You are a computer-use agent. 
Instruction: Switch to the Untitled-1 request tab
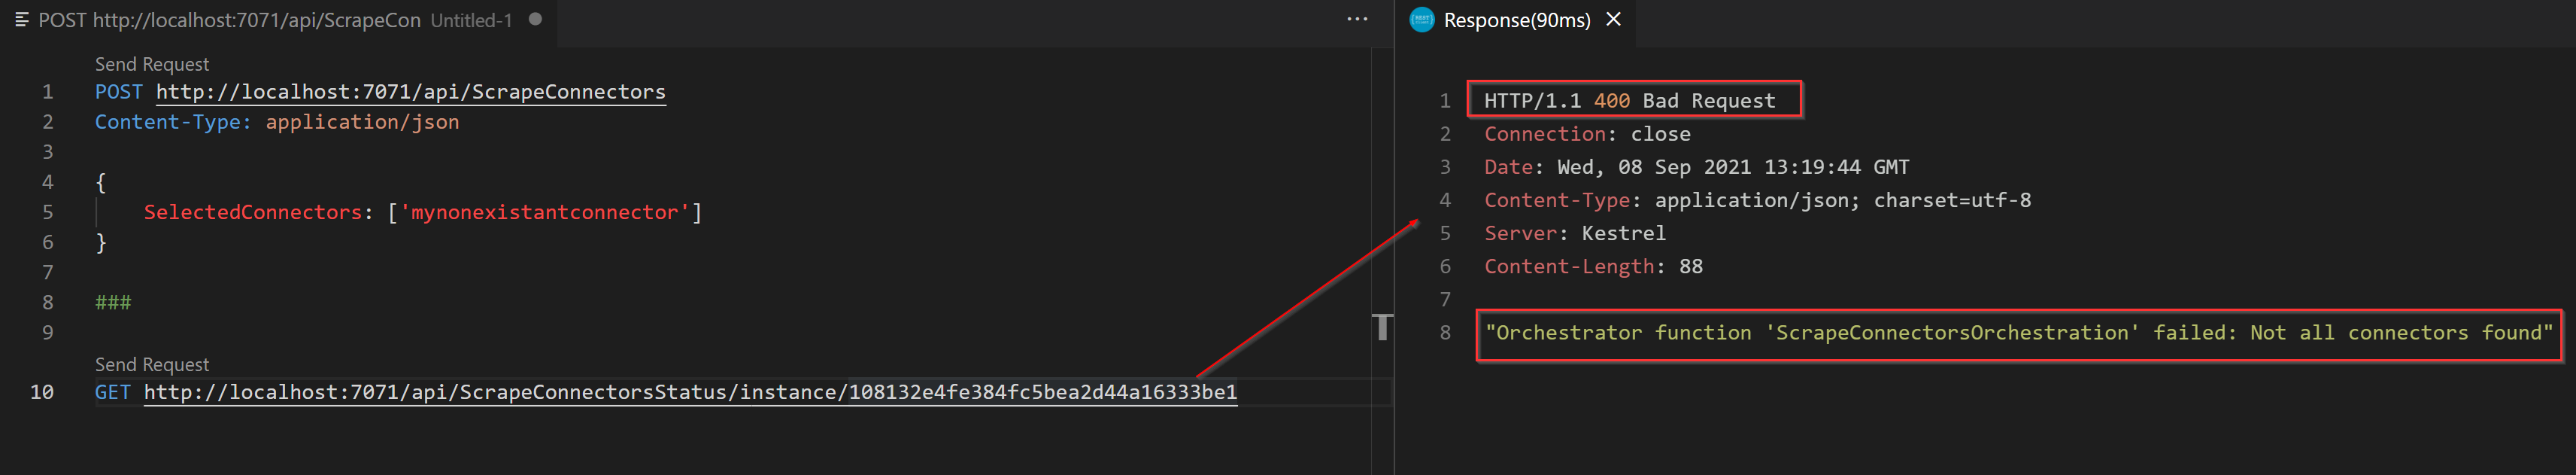(270, 20)
